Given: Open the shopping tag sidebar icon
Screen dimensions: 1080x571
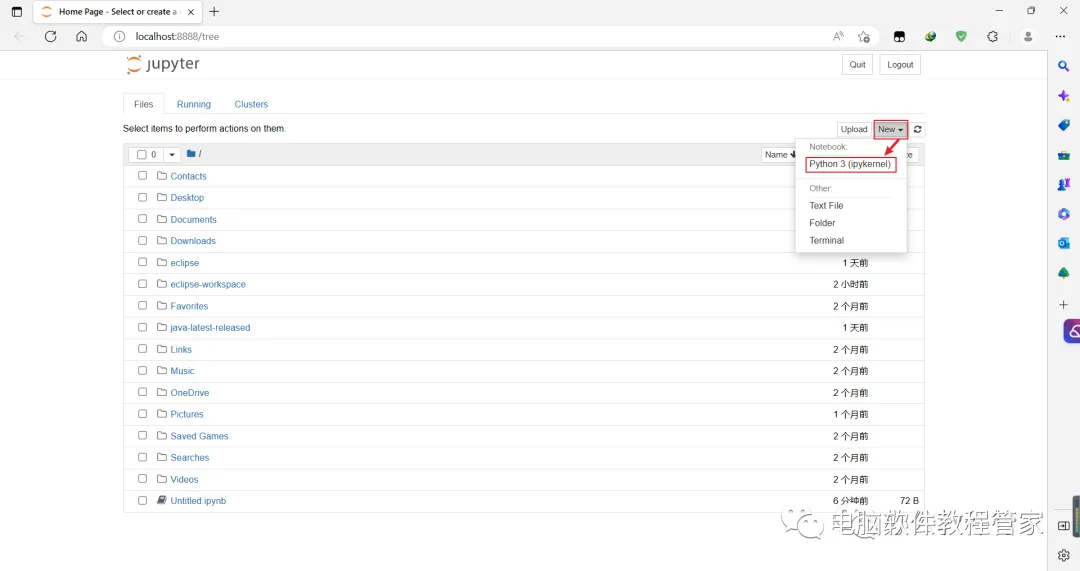Looking at the screenshot, I should 1063,125.
